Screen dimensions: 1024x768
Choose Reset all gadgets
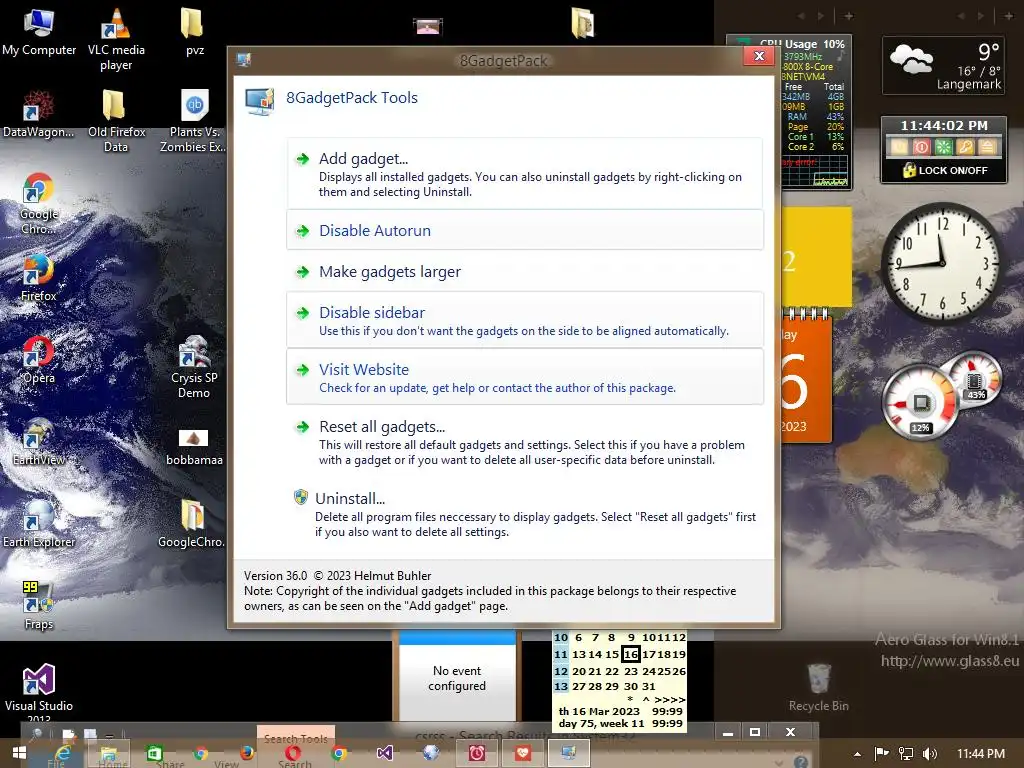(524, 442)
